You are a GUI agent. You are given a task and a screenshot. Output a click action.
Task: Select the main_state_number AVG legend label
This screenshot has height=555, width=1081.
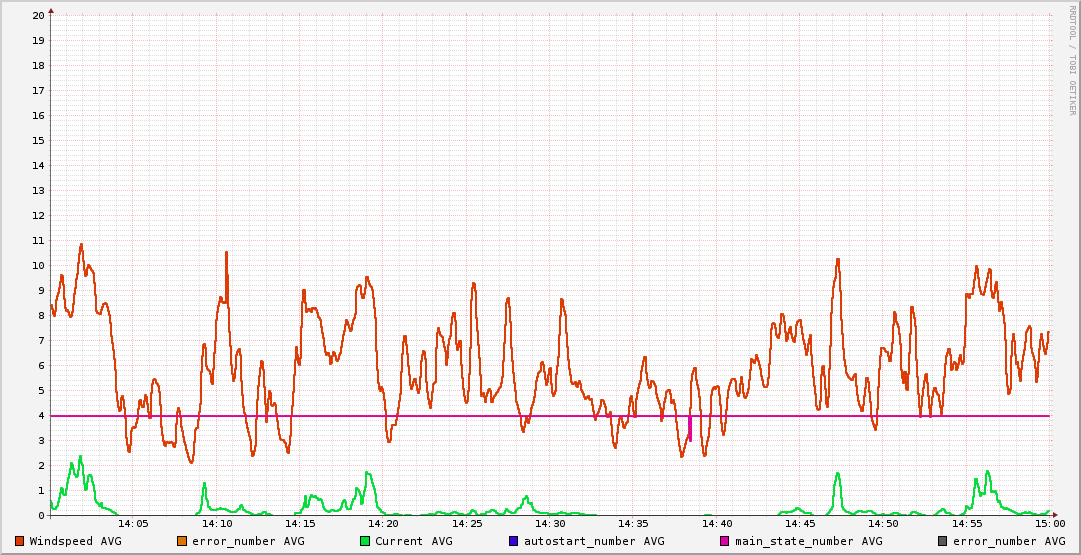coord(808,542)
